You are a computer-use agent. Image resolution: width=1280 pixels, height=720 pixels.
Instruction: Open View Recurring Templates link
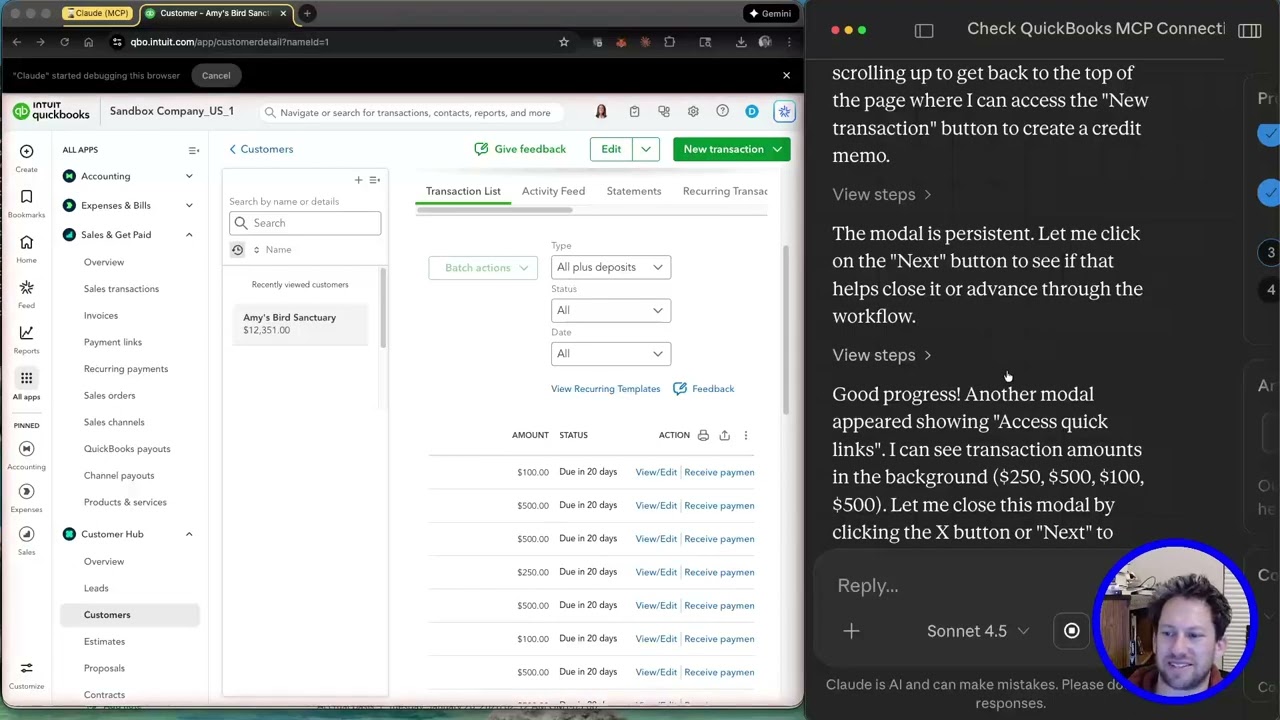605,389
